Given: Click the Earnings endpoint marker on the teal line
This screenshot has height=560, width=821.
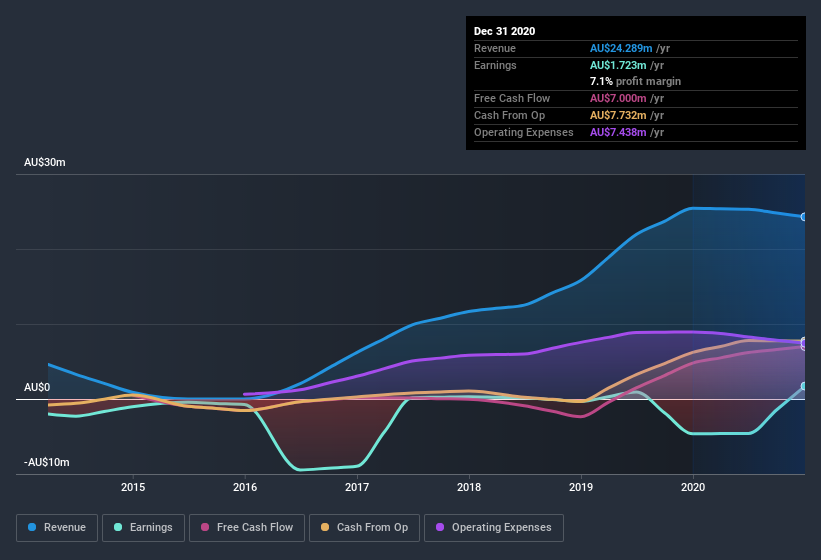Looking at the screenshot, I should tap(804, 386).
